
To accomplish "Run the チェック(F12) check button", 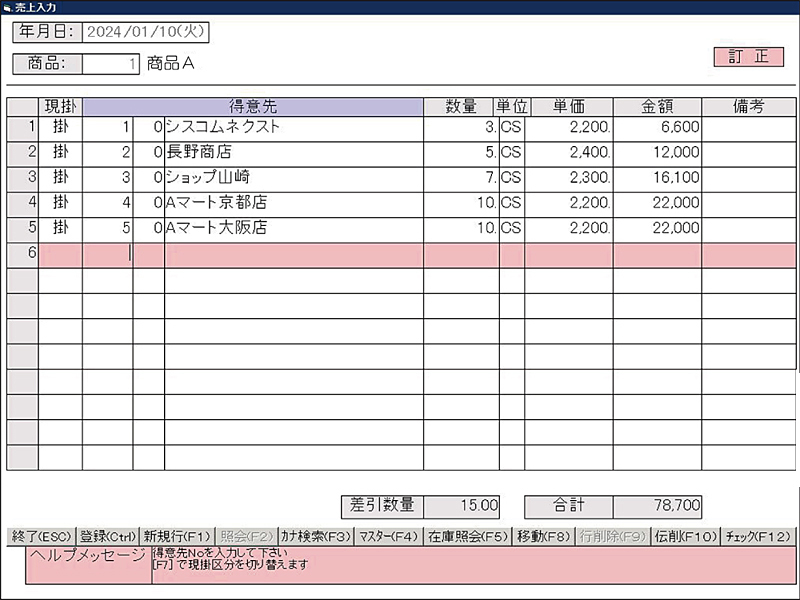I will [758, 536].
